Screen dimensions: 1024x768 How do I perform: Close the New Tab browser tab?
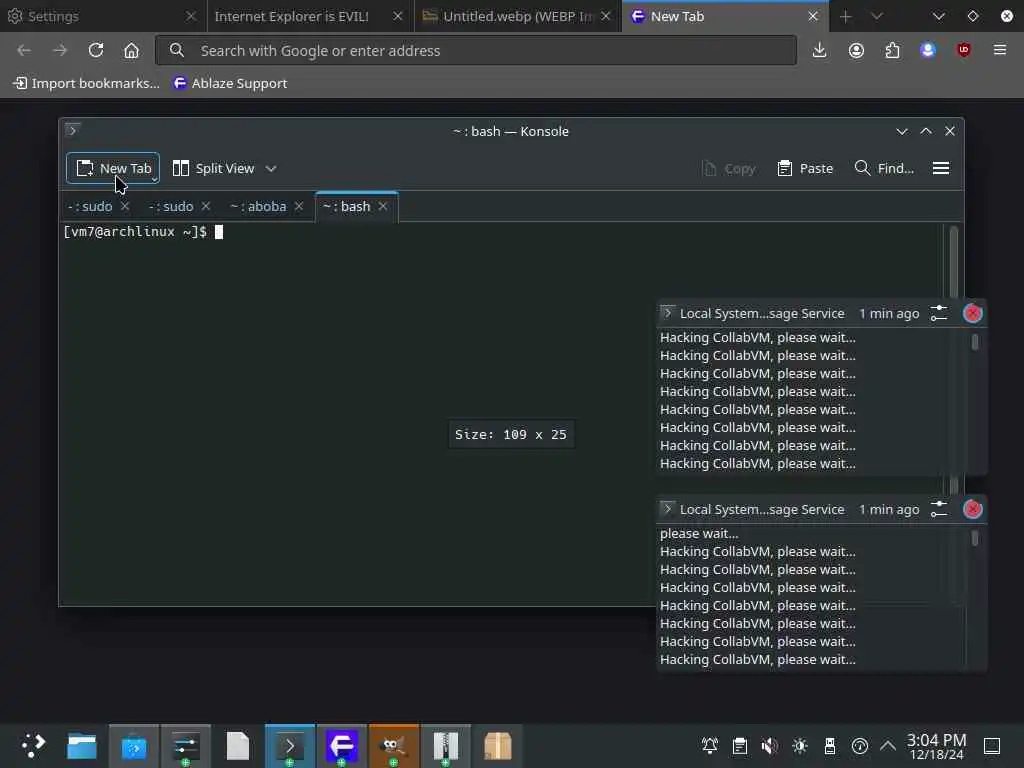(813, 16)
